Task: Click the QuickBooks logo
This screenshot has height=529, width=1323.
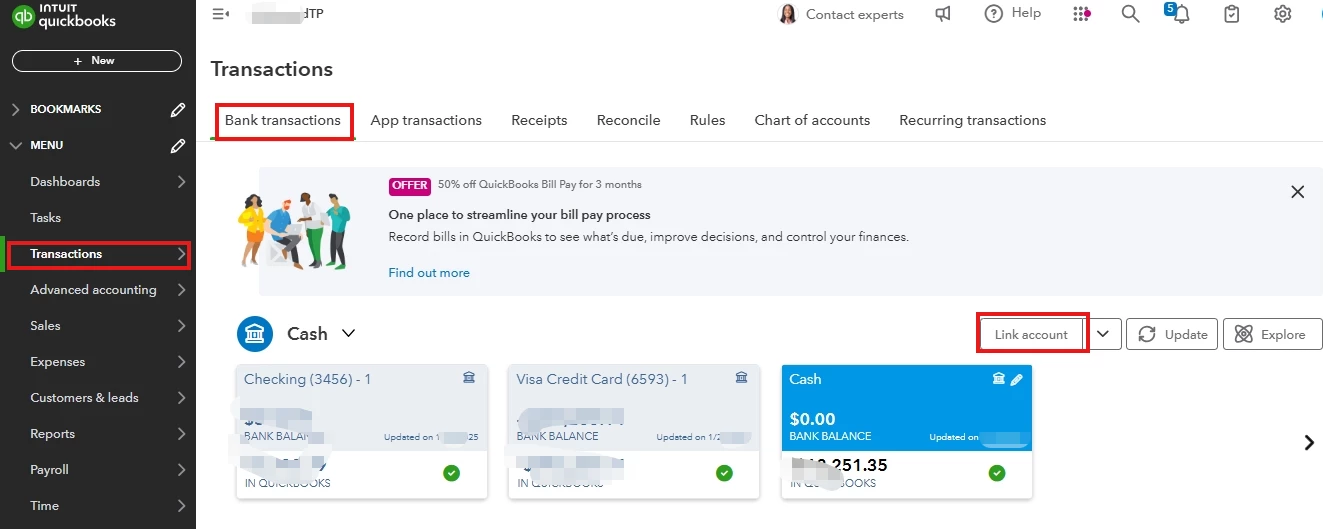Action: coord(64,16)
